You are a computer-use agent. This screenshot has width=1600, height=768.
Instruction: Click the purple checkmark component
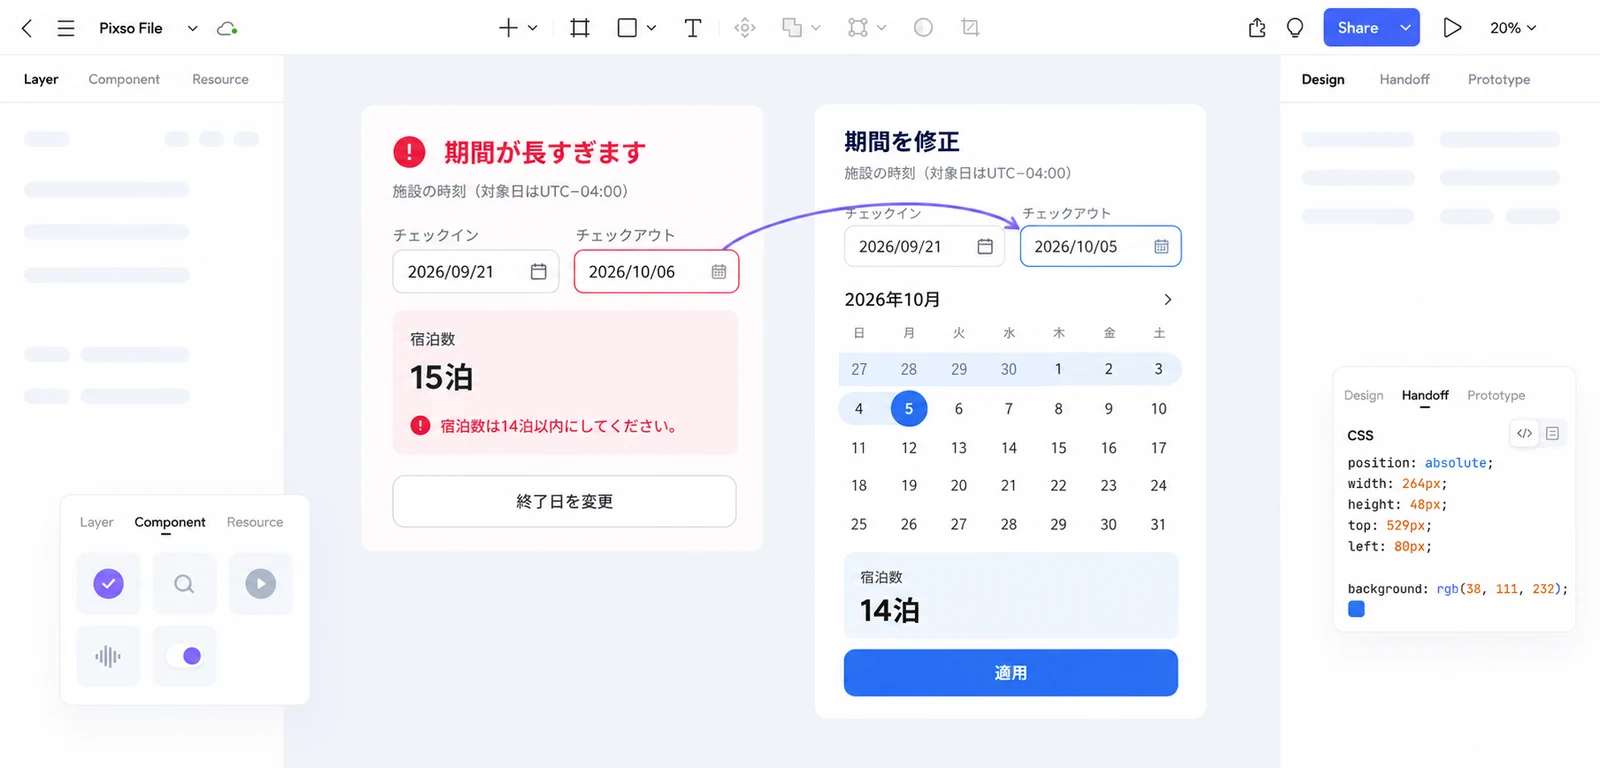click(x=108, y=584)
